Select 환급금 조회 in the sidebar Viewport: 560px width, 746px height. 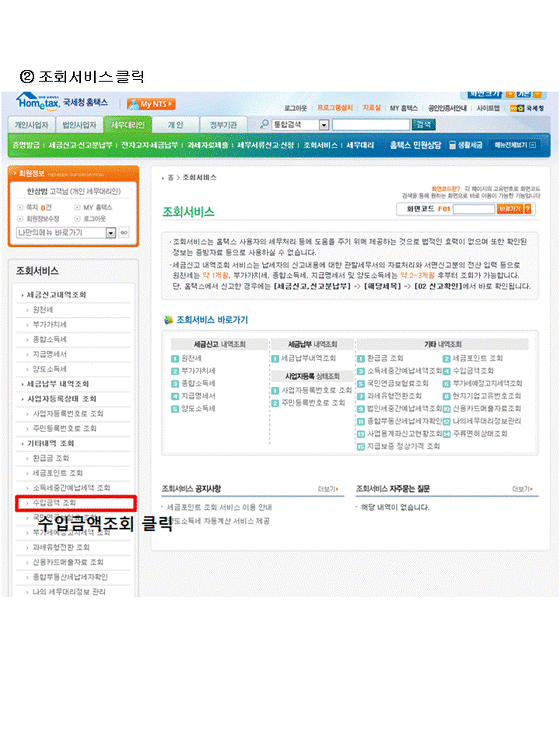click(x=50, y=458)
